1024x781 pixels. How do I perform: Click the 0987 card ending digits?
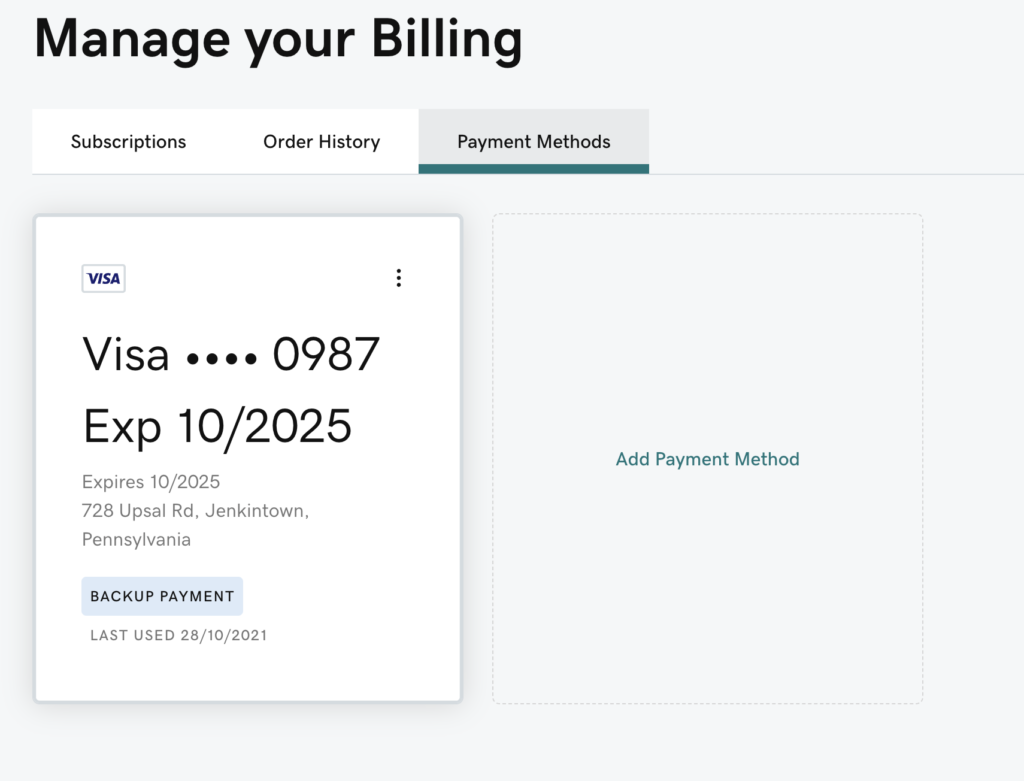pyautogui.click(x=326, y=354)
